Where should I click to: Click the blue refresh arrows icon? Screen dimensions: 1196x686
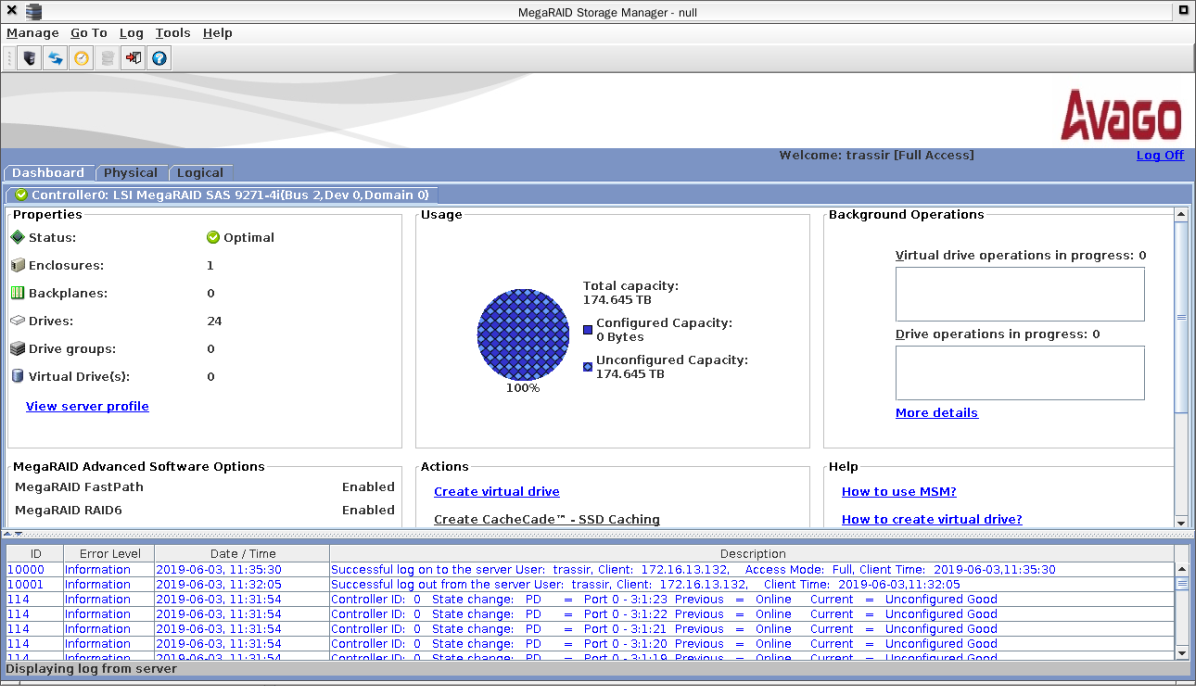pyautogui.click(x=56, y=58)
